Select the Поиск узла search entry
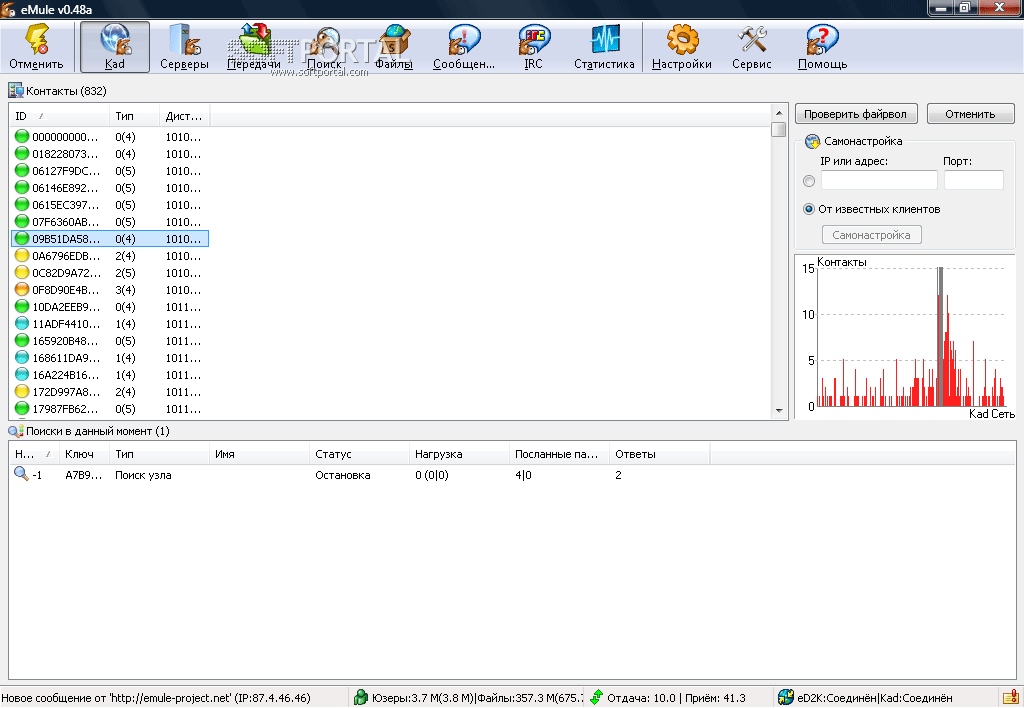The width and height of the screenshot is (1024, 708). 143,475
